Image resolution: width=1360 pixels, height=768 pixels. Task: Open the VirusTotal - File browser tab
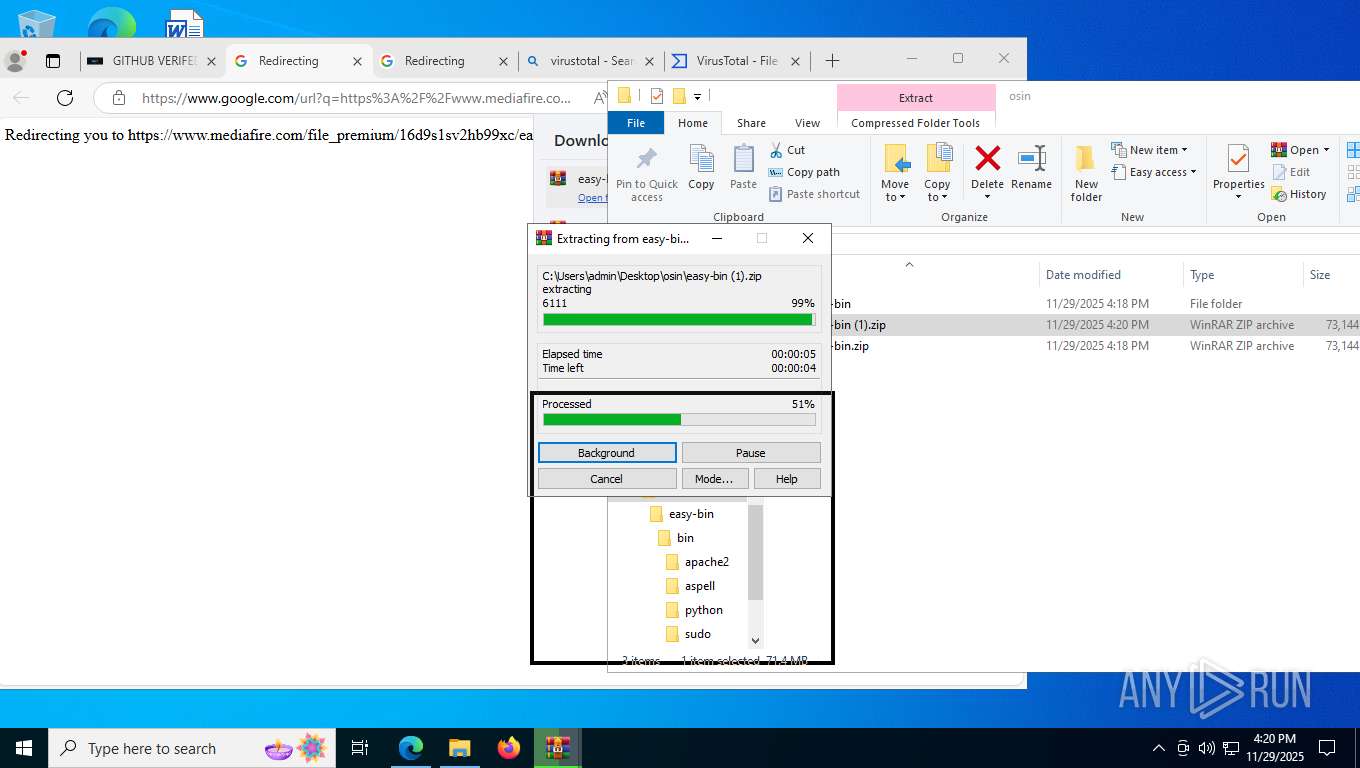tap(737, 61)
